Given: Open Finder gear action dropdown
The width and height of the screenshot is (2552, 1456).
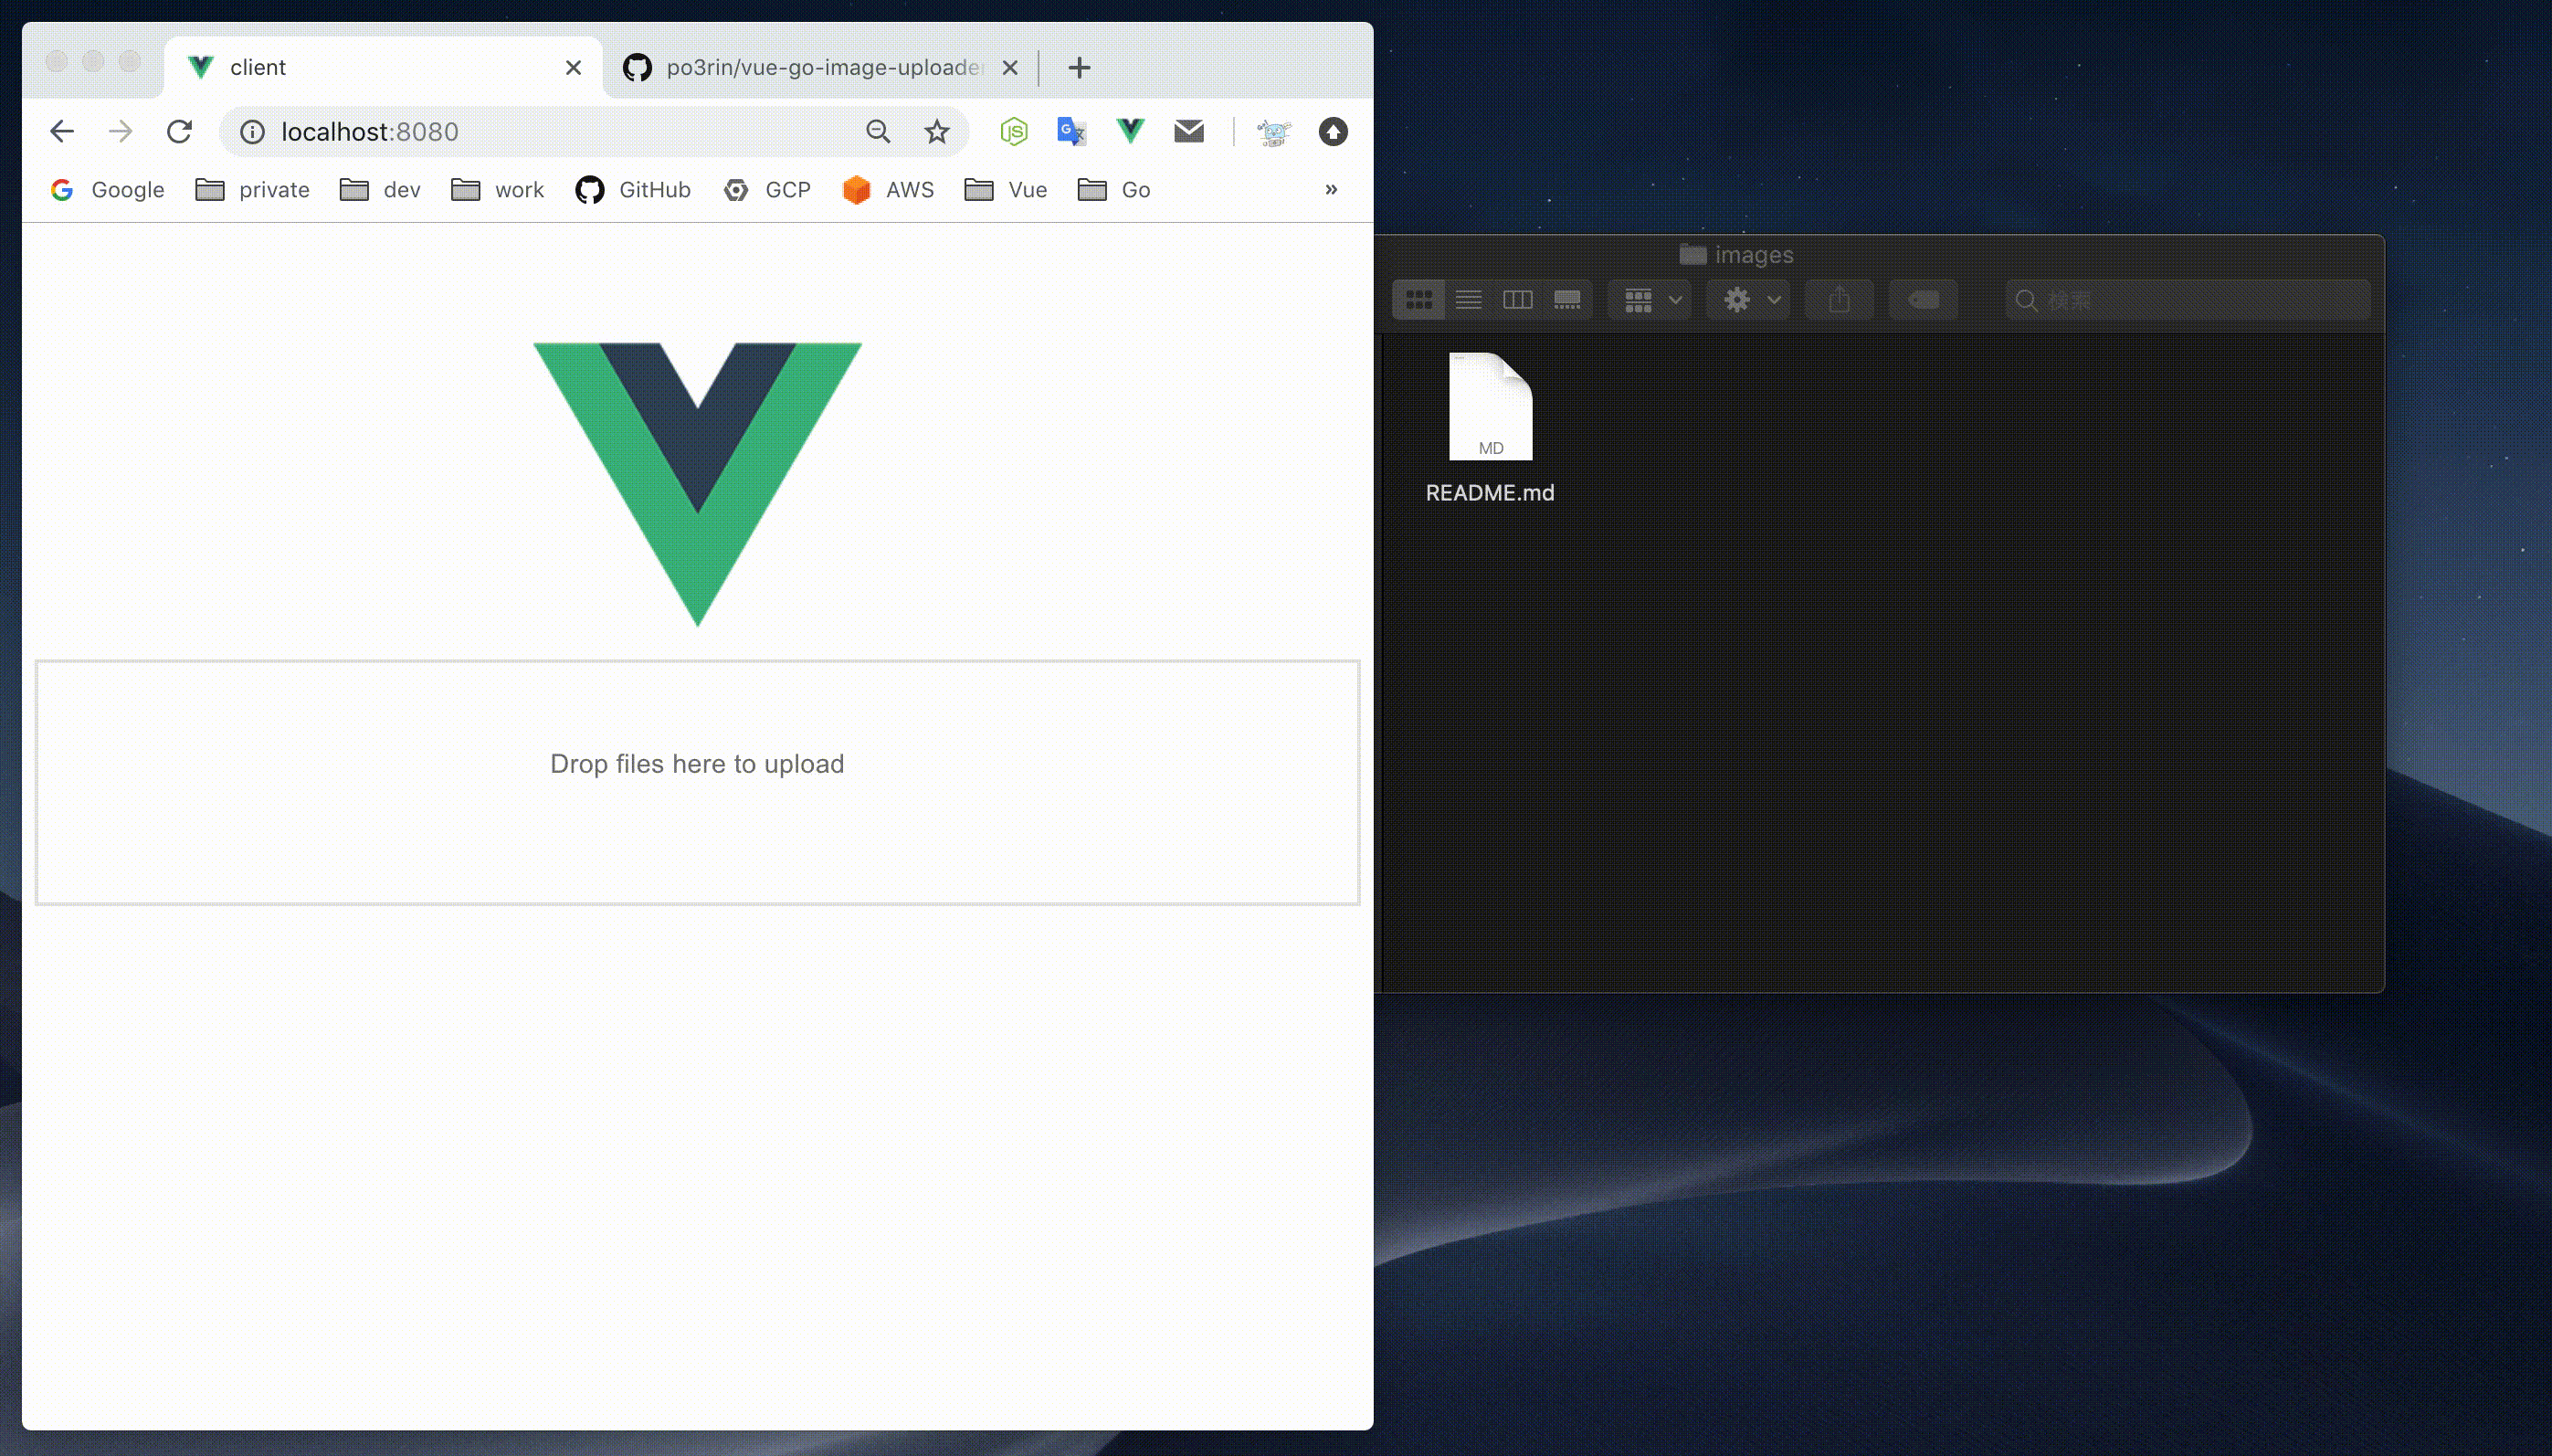Looking at the screenshot, I should (x=1748, y=300).
